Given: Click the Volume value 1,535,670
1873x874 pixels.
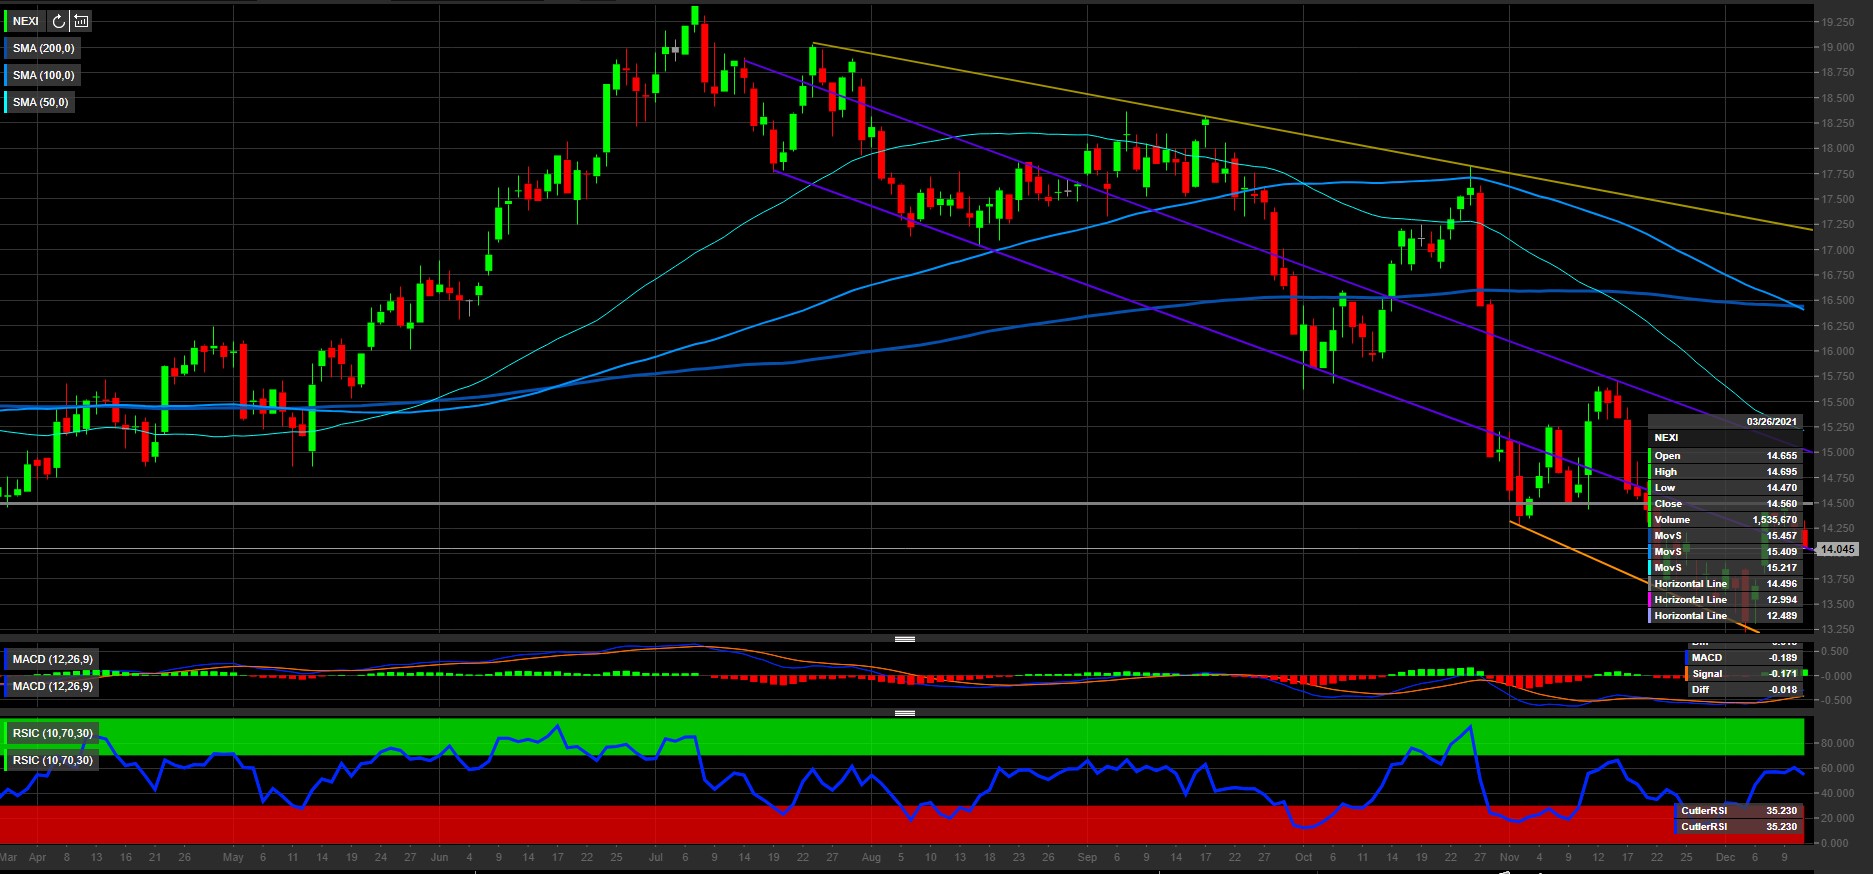Looking at the screenshot, I should pos(1774,520).
